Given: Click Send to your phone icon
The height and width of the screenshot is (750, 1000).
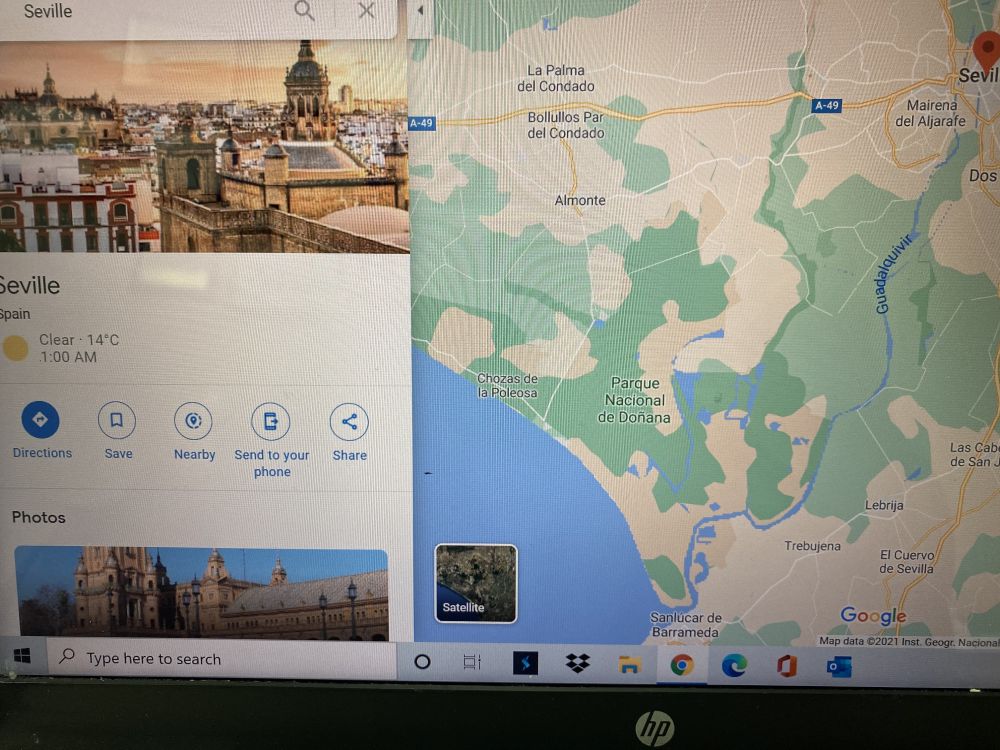Looking at the screenshot, I should tap(270, 422).
